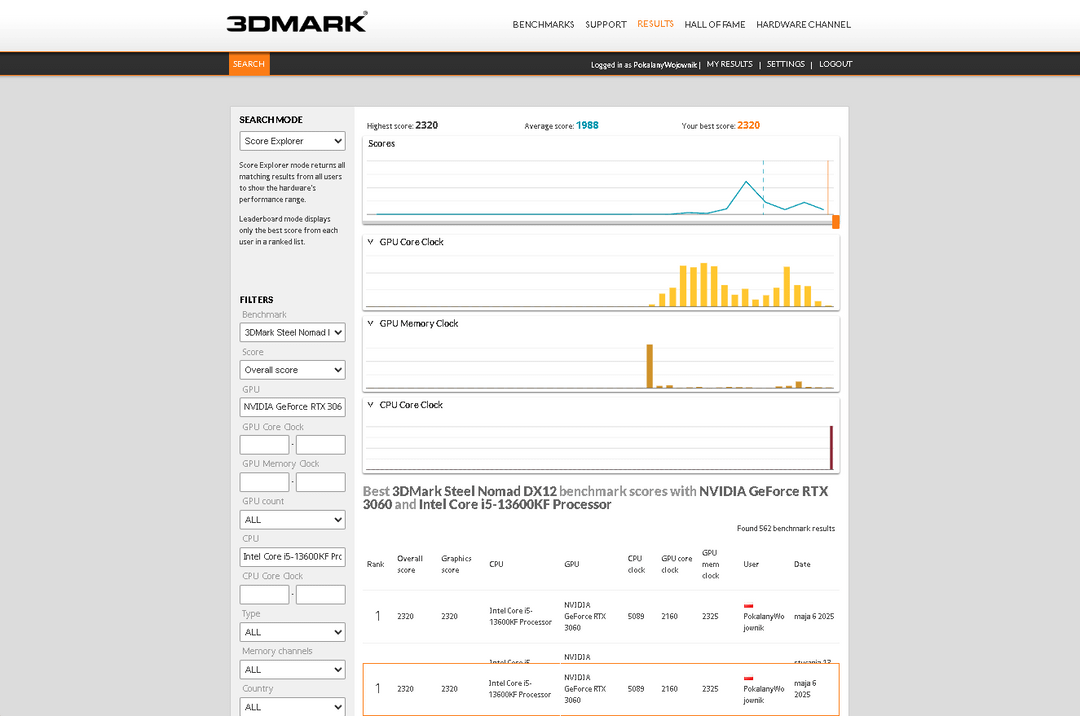Collapse the CPU Core Clock chart
Viewport: 1080px width, 716px height.
tap(371, 405)
